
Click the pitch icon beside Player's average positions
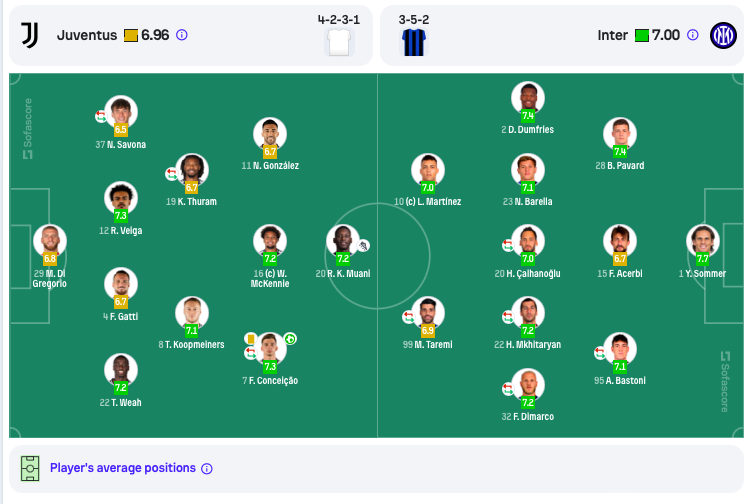(30, 468)
